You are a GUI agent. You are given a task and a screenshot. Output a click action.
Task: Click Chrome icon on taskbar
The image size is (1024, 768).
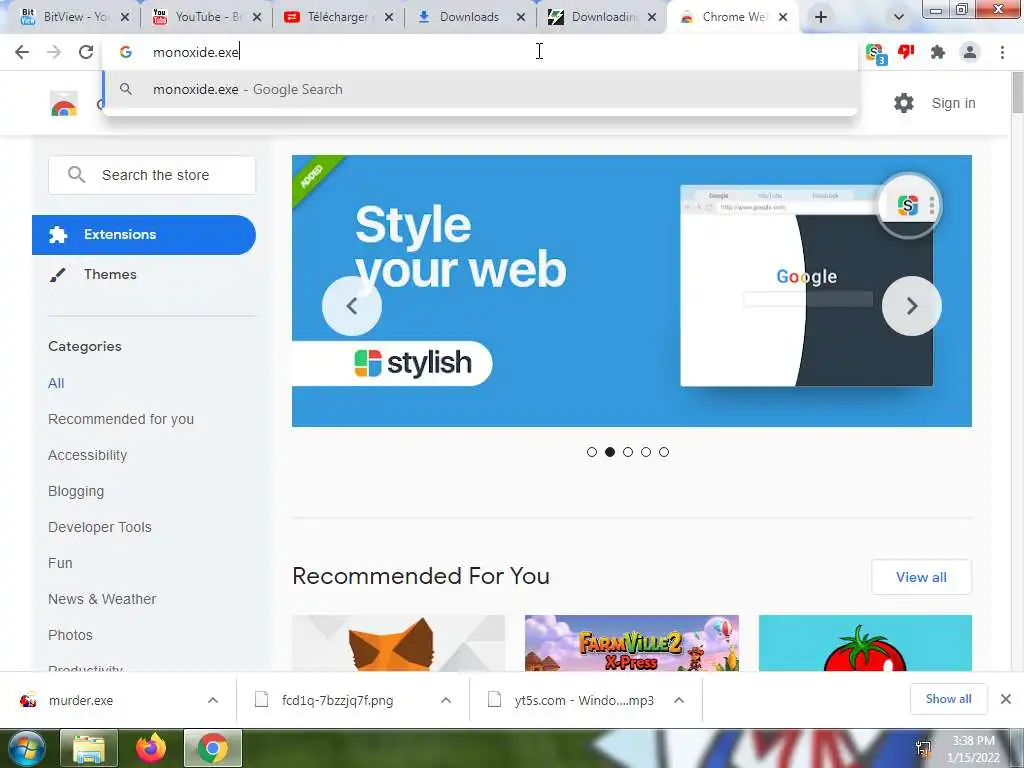213,748
